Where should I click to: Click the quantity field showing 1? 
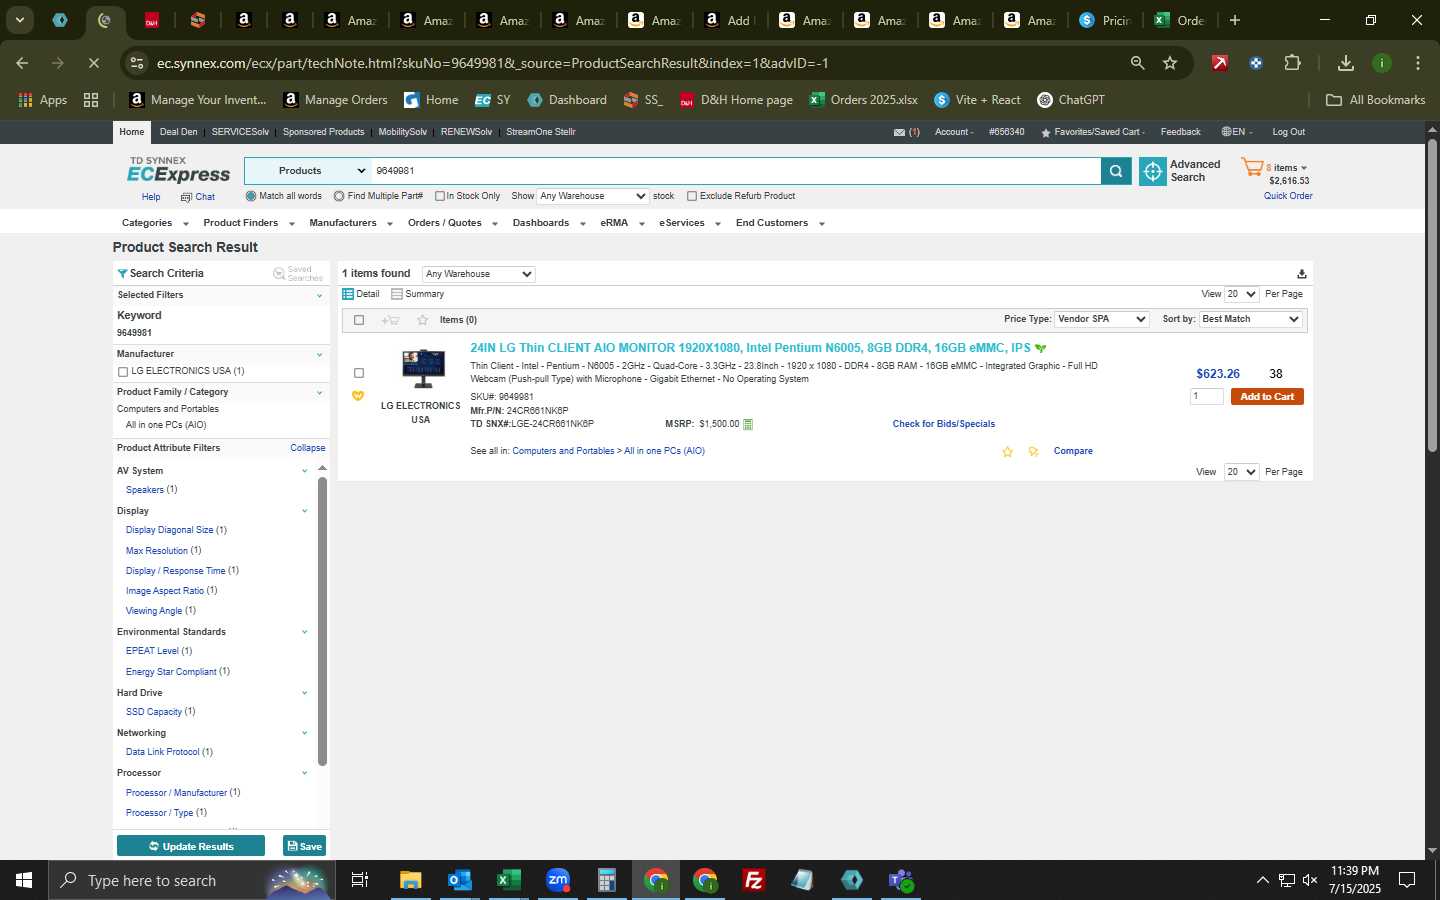click(1207, 397)
